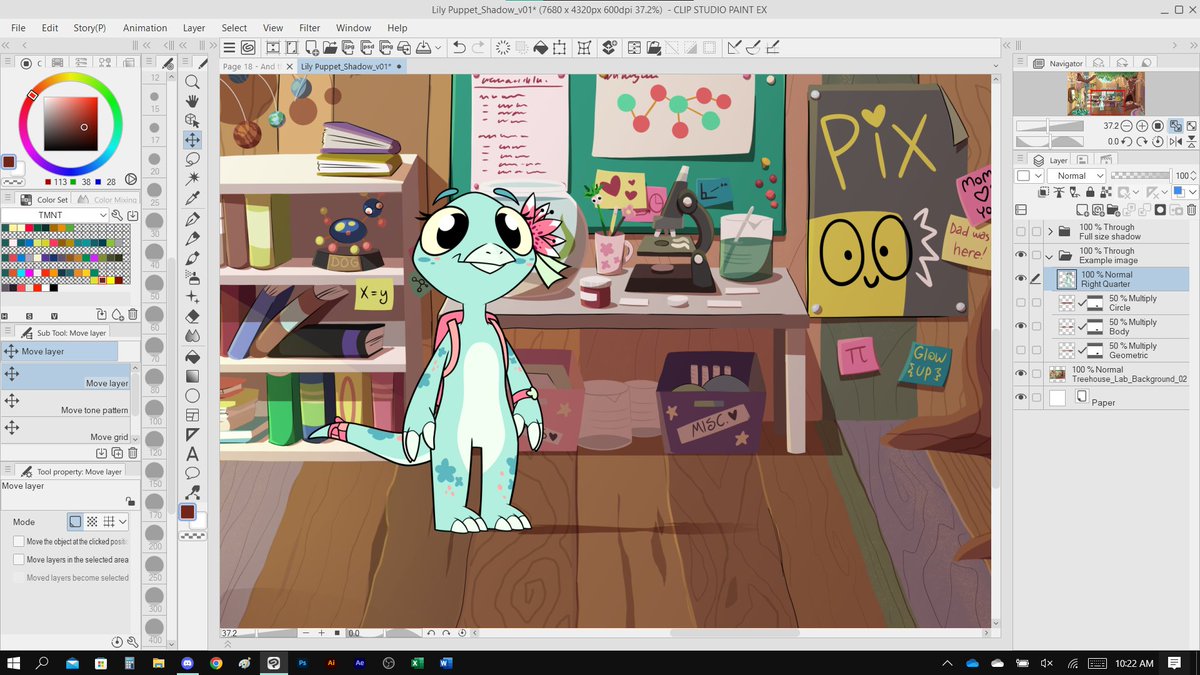
Task: Select the Eraser tool
Action: tap(192, 316)
